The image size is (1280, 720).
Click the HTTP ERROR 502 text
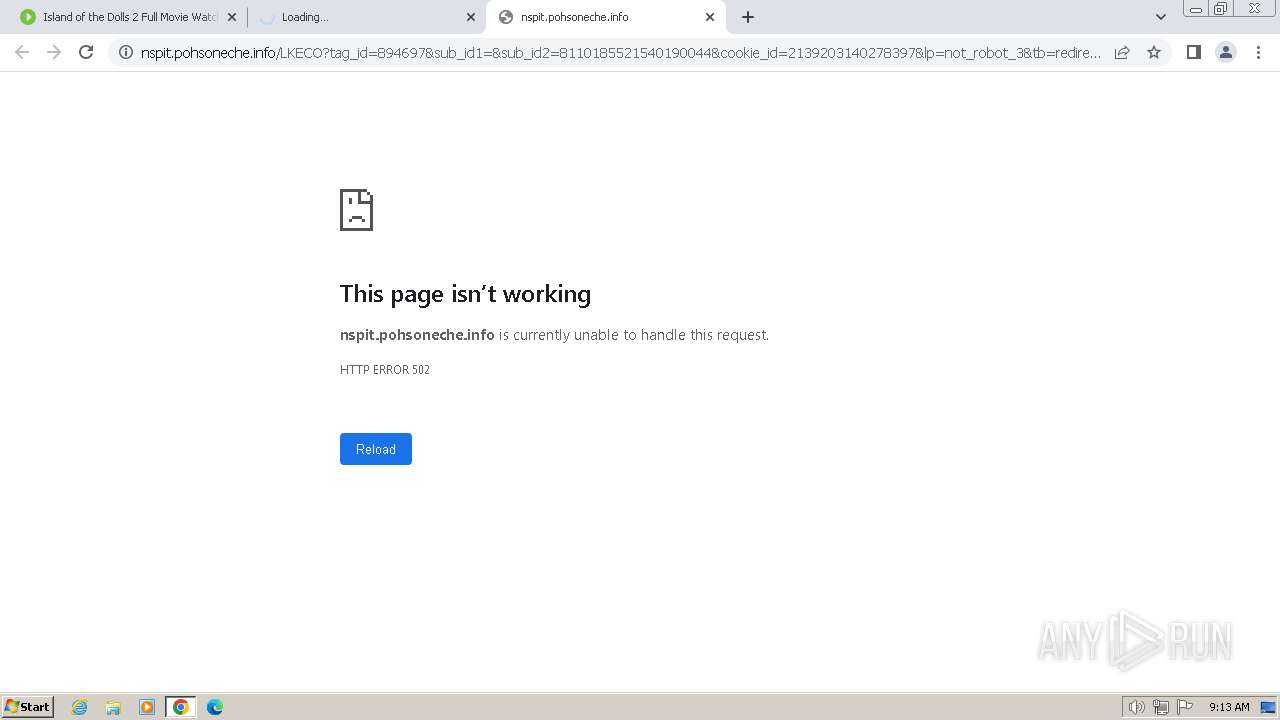tap(385, 369)
